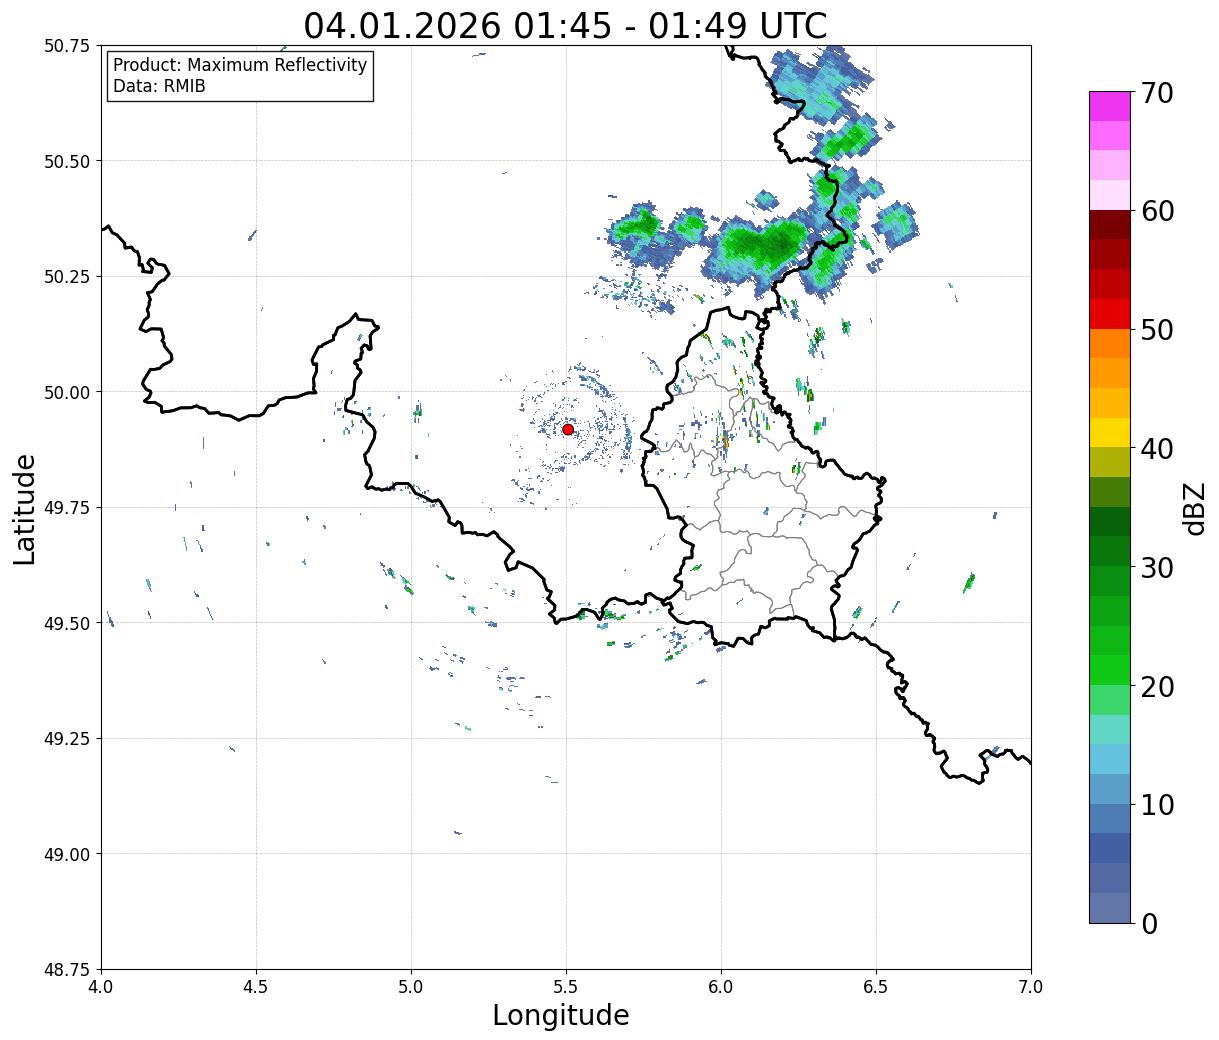
Task: Click the 'Product: Maximum Reflectivity' legend text
Action: (240, 65)
